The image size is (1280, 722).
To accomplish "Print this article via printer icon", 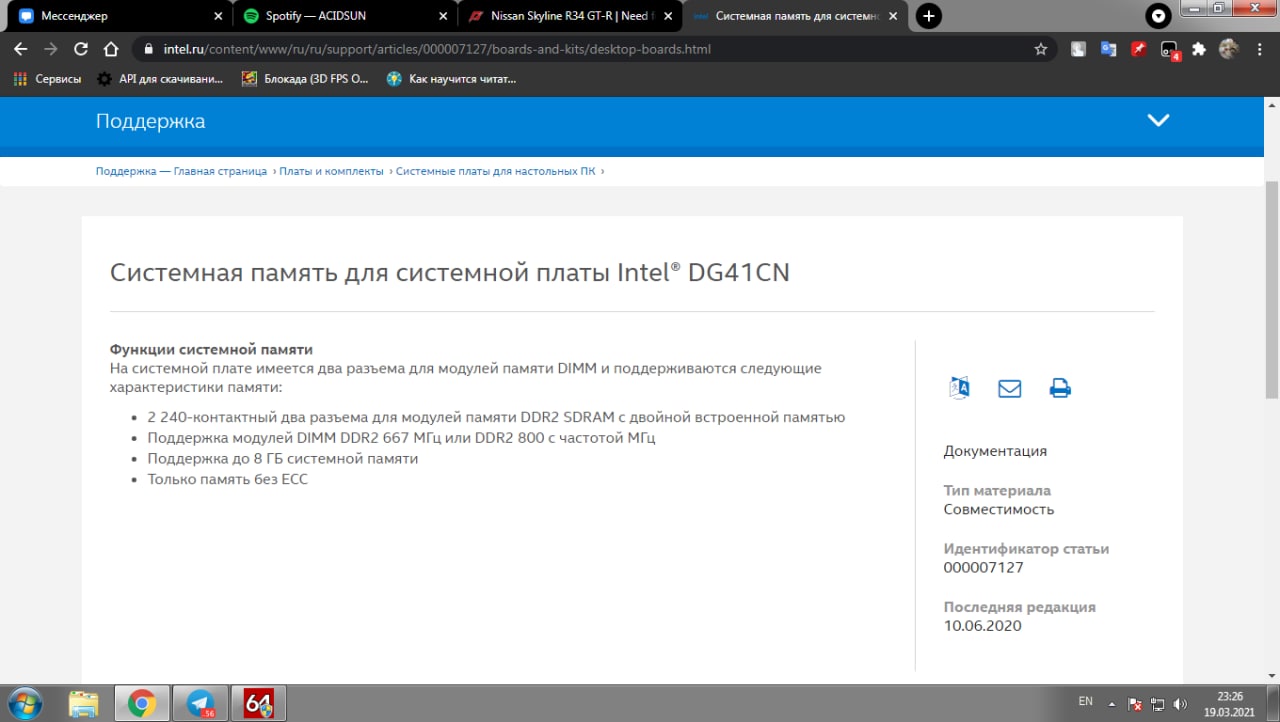I will 1060,388.
